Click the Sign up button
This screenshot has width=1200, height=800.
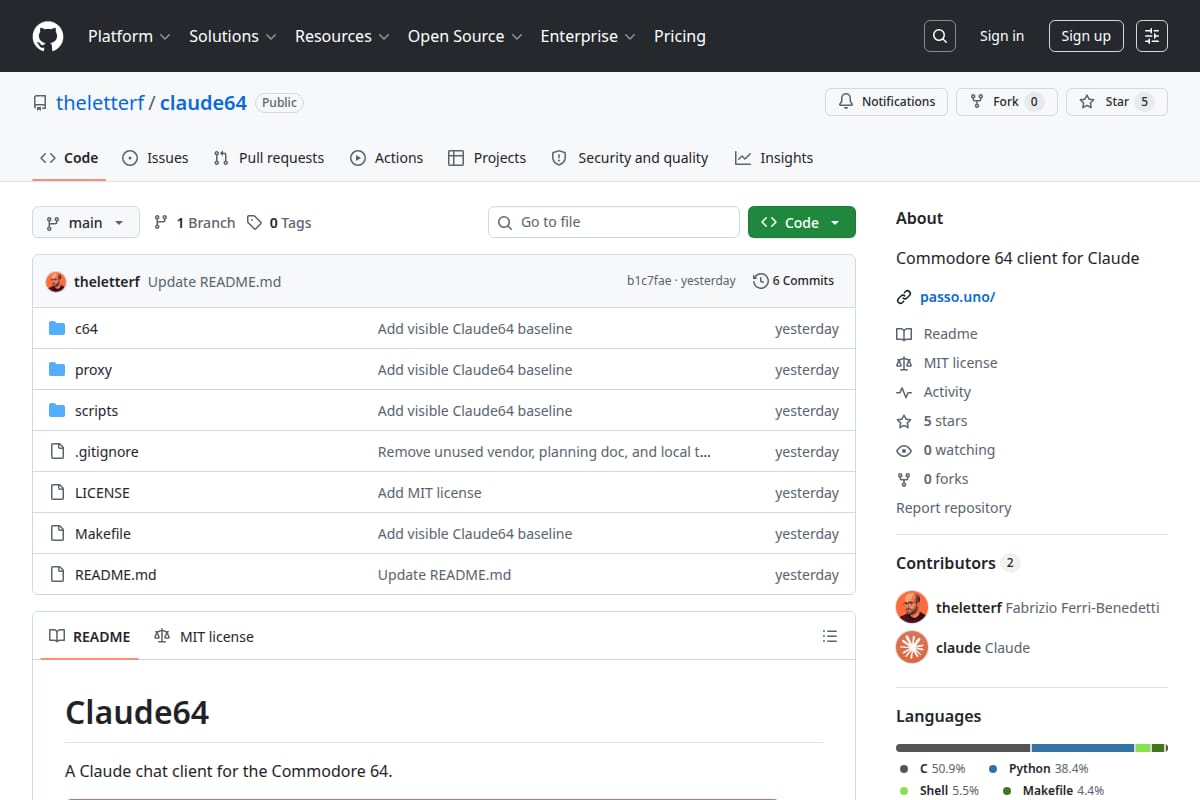1086,36
